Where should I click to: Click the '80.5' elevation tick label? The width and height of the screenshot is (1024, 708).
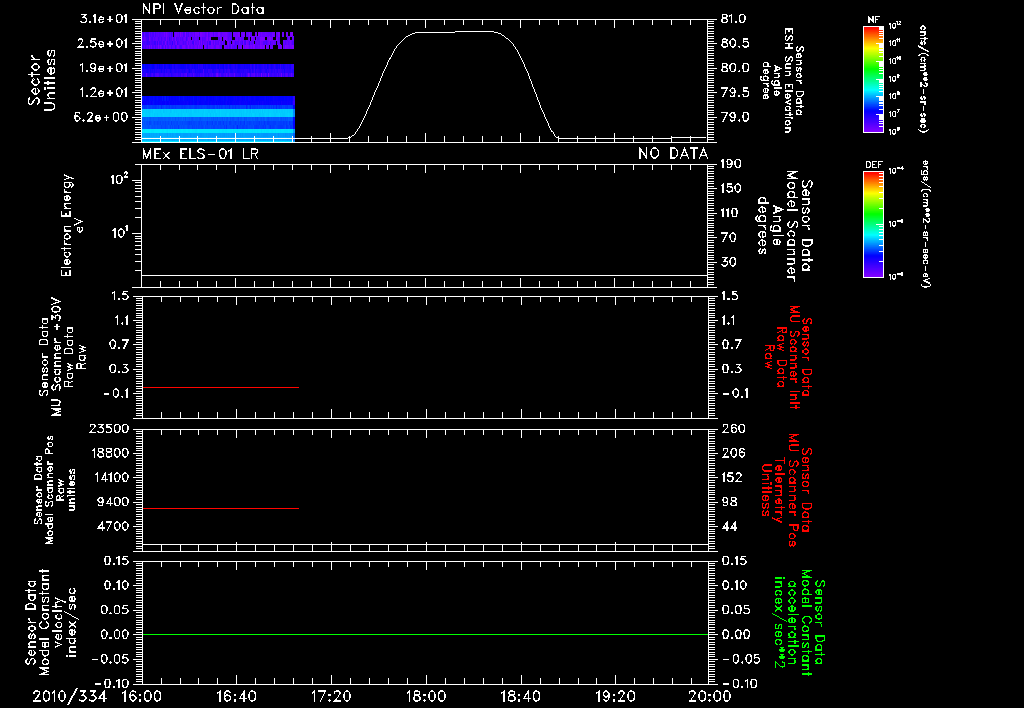pyautogui.click(x=734, y=43)
